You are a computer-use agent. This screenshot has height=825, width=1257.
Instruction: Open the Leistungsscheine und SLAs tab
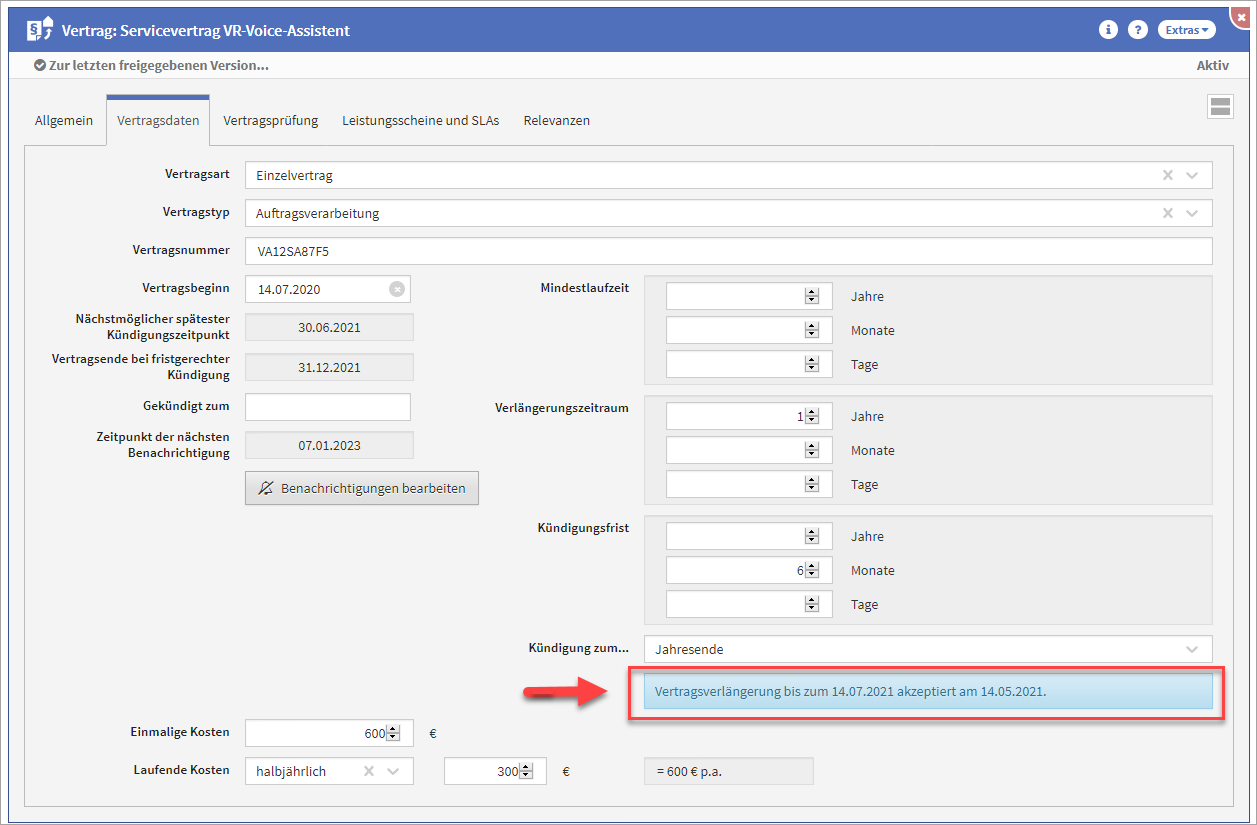420,120
